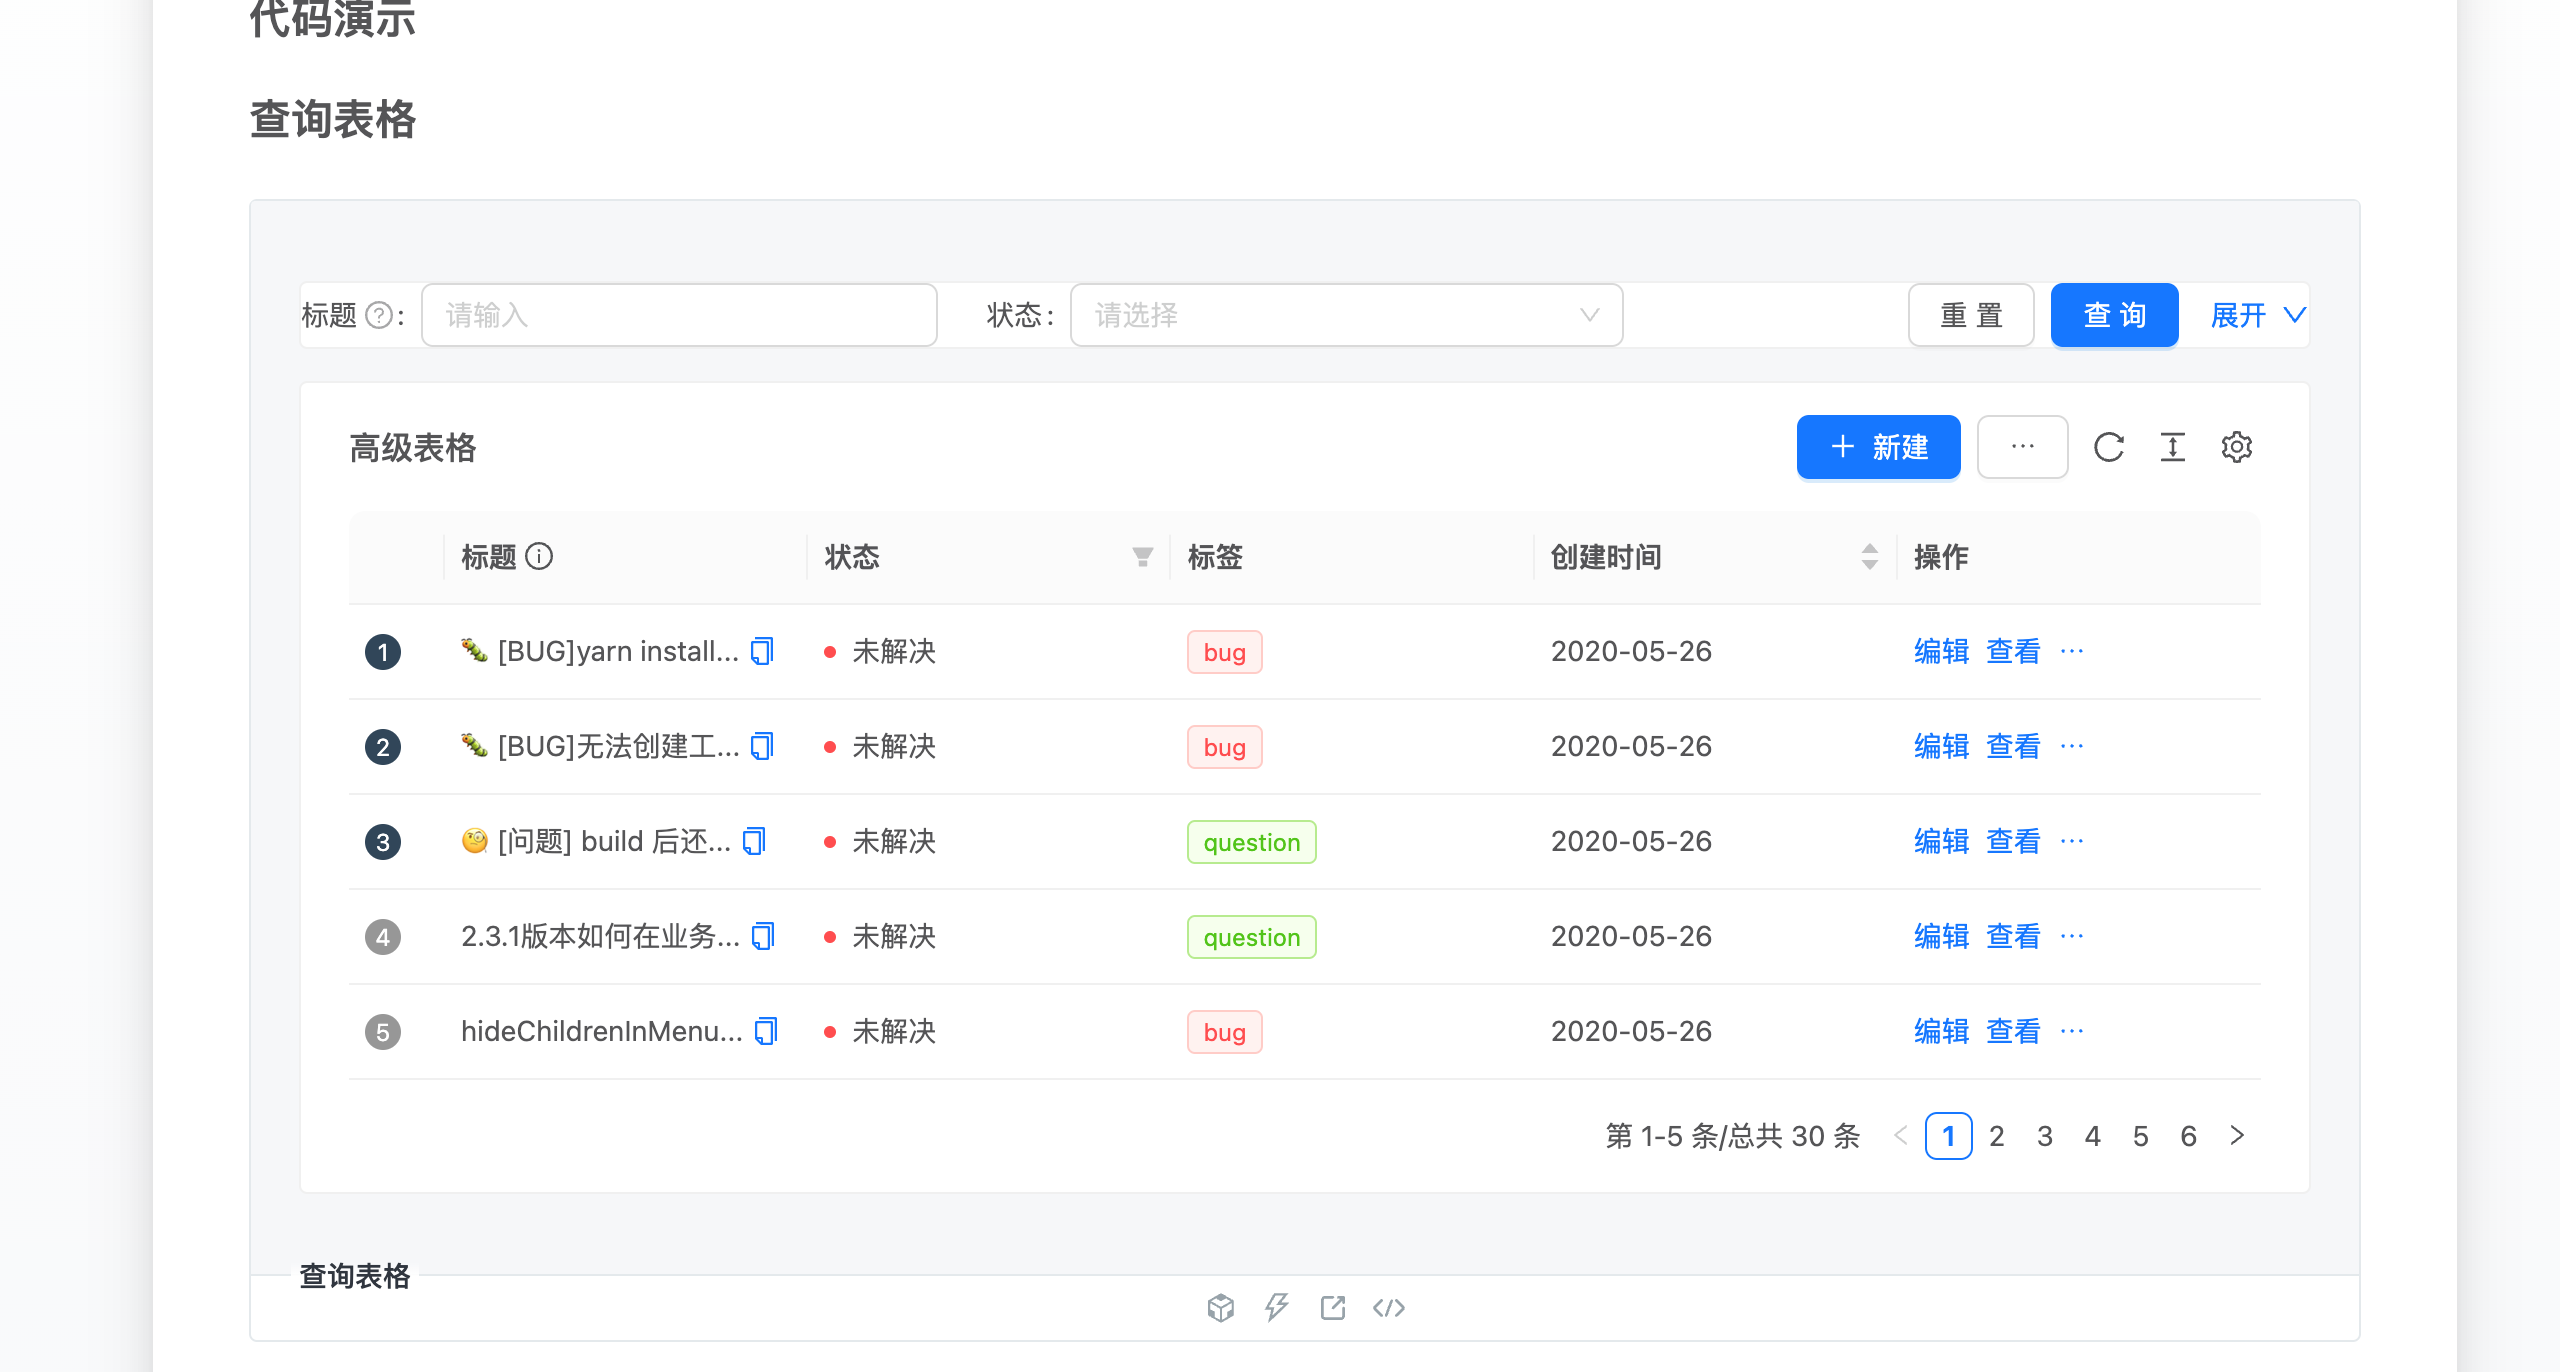Open the 状态 column filter funnel
The width and height of the screenshot is (2560, 1372).
1141,556
